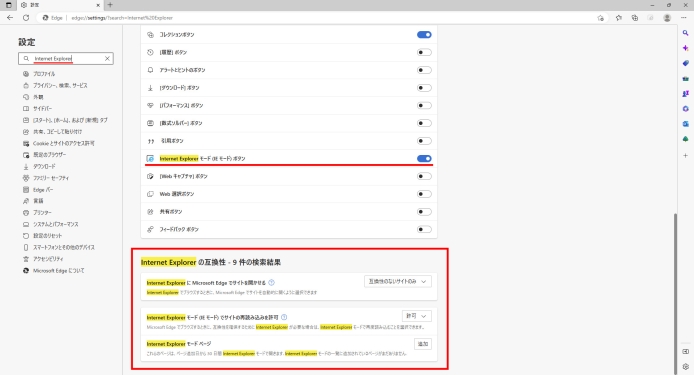
Task: Click the Internet Explorer mode button row icon
Action: (150, 159)
